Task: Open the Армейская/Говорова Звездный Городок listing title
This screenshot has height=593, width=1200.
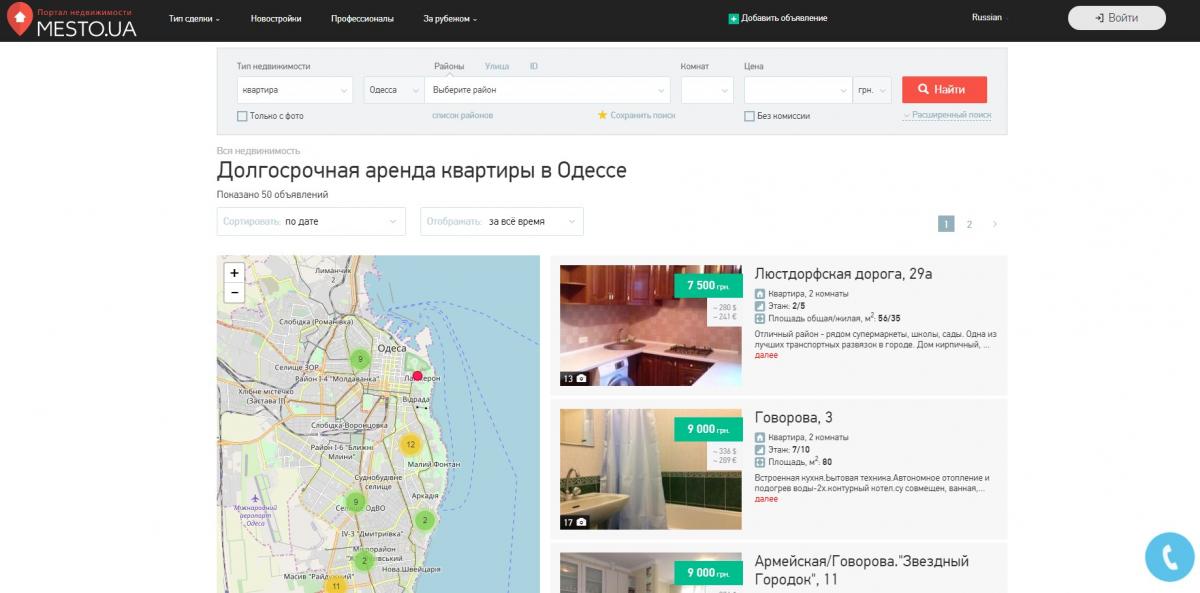Action: pyautogui.click(x=862, y=570)
